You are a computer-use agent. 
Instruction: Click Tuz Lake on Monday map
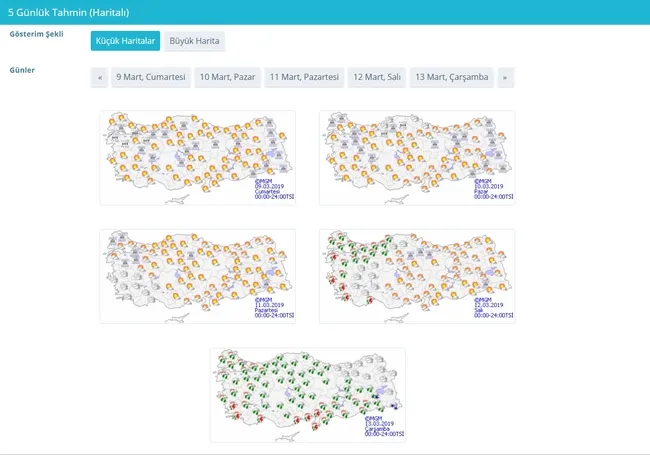[179, 275]
